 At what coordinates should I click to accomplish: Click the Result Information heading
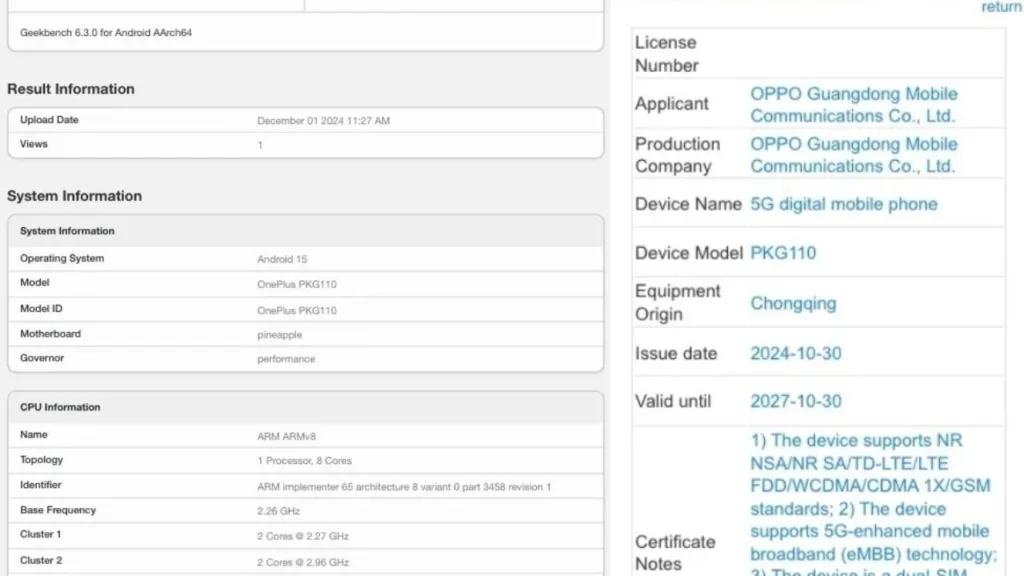coord(71,89)
